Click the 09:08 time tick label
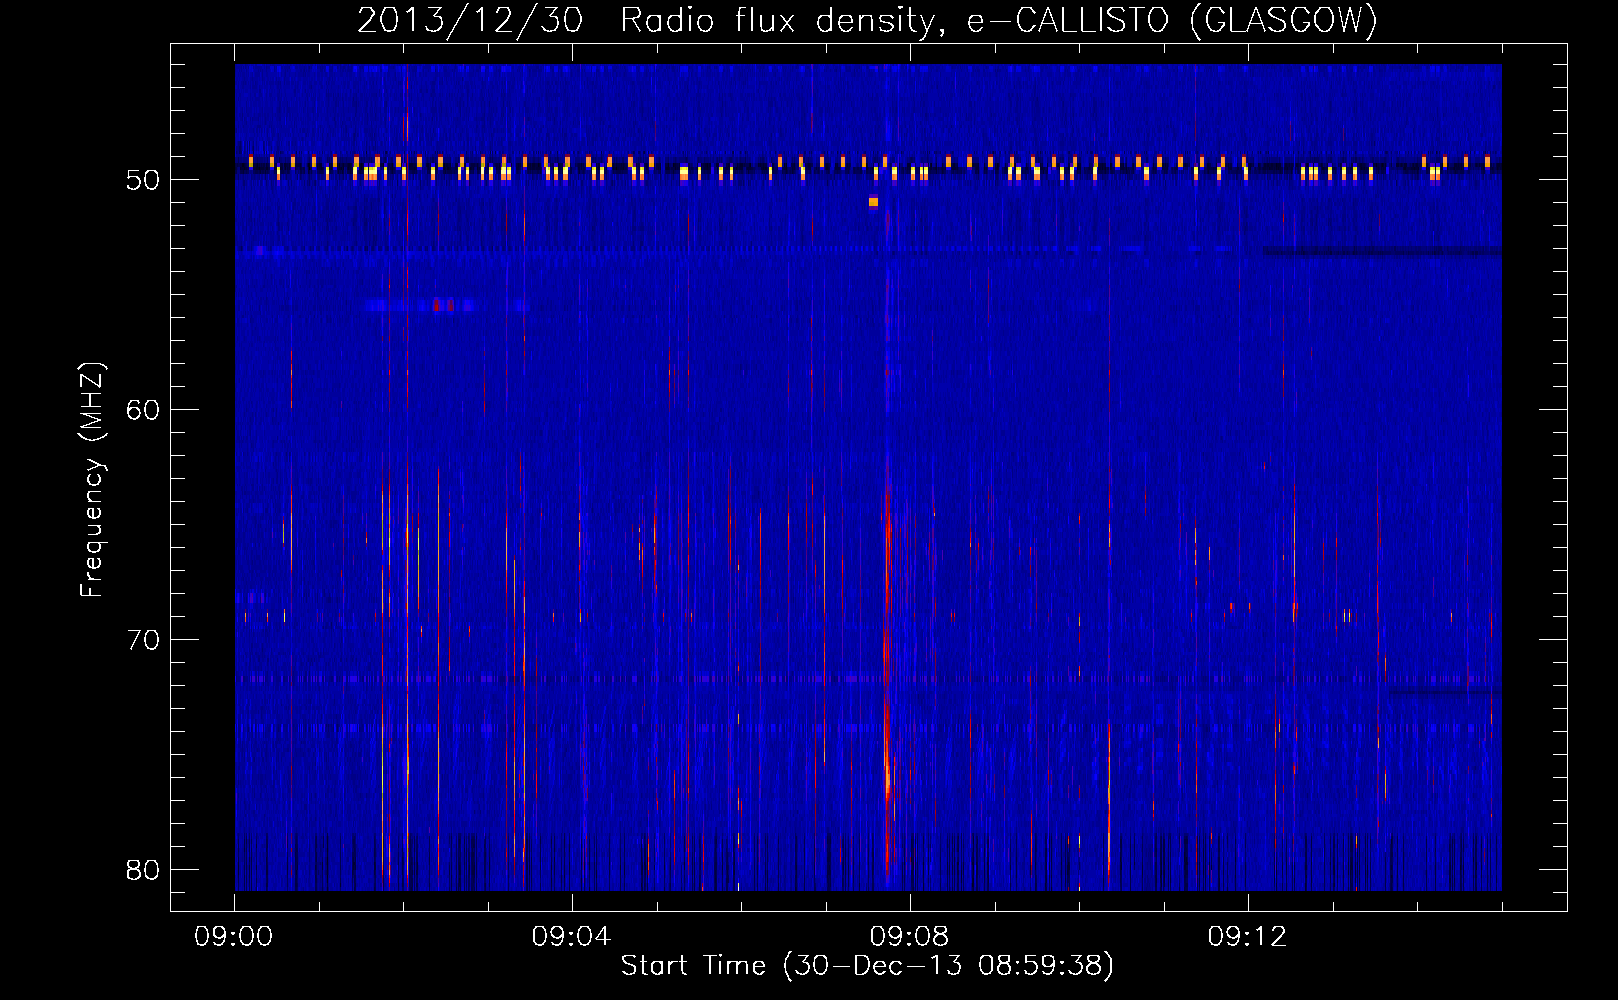1618x1000 pixels. point(909,937)
